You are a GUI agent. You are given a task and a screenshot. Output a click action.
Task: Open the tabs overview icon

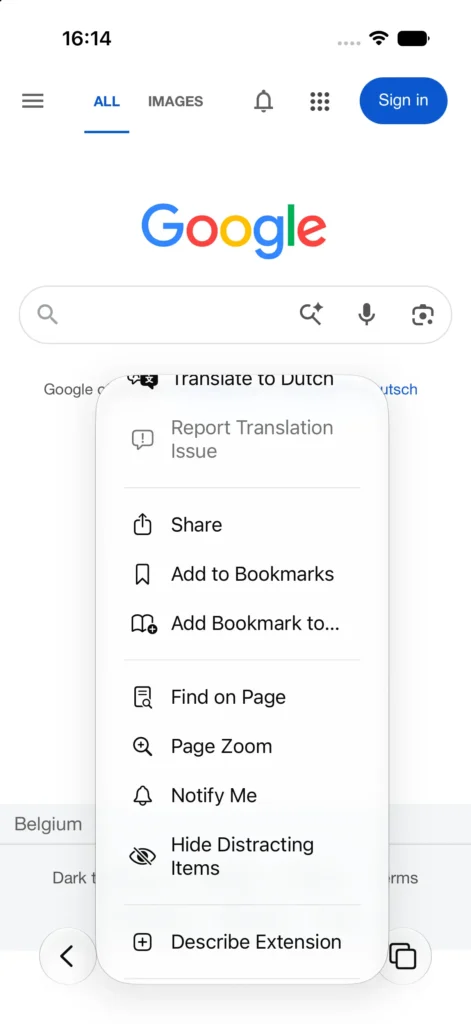[403, 956]
